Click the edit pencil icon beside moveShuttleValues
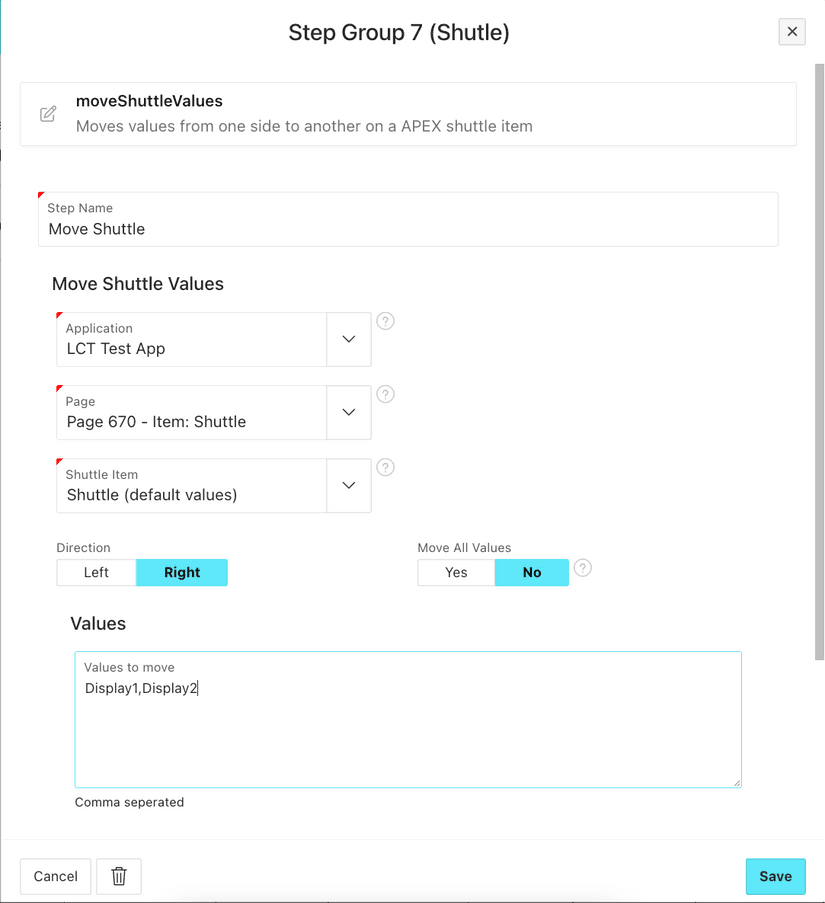Viewport: 825px width, 903px height. pyautogui.click(x=48, y=114)
